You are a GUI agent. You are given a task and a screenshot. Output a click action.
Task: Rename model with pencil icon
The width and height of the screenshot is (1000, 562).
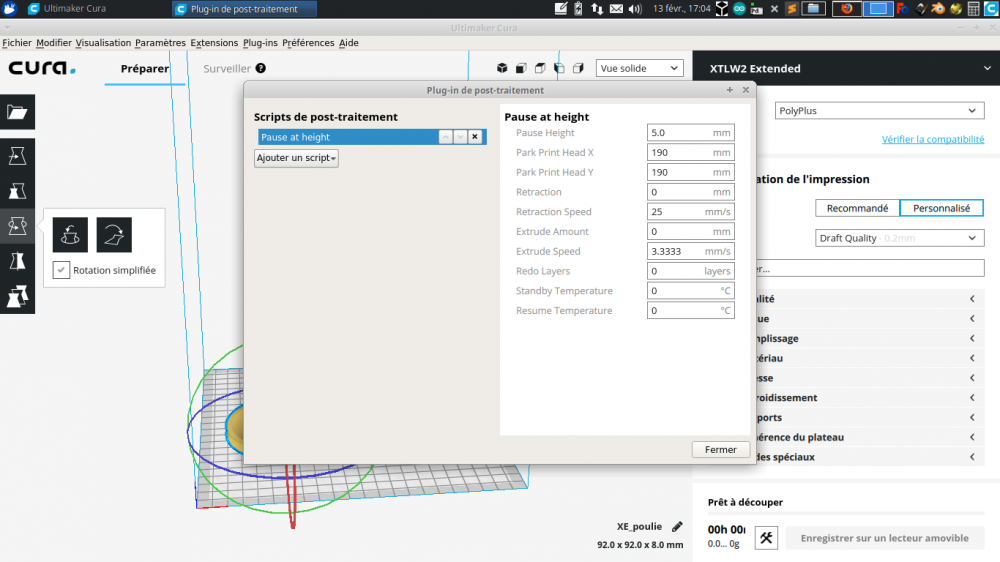(x=677, y=526)
